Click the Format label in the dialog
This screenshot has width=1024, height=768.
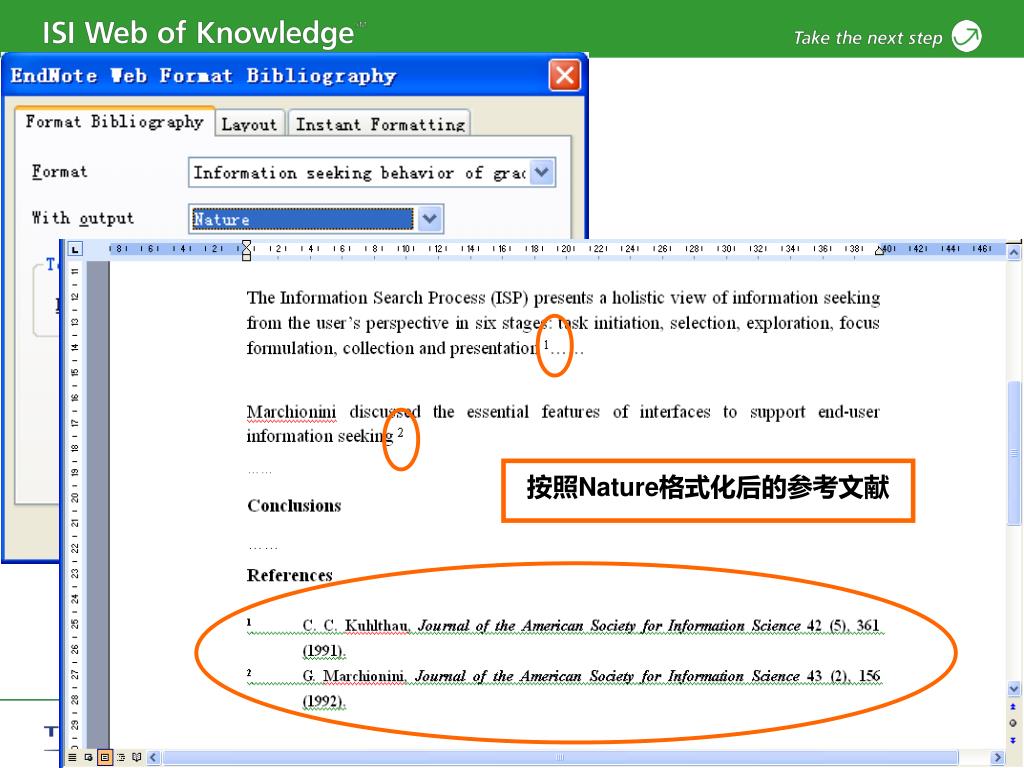(x=59, y=172)
